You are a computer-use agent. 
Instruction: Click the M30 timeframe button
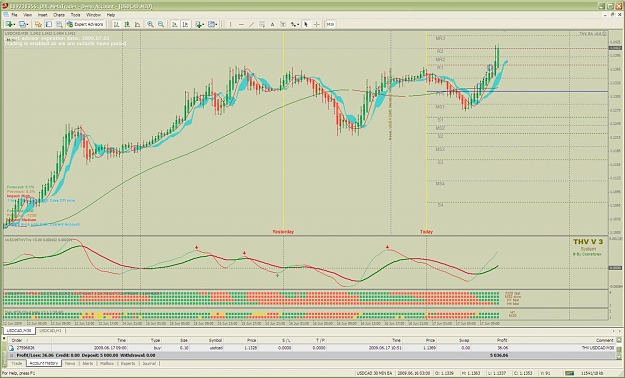click(330, 24)
